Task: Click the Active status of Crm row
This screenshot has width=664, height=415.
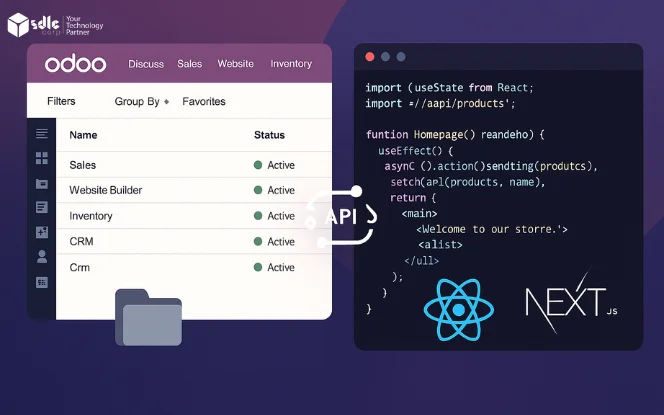Action: pos(274,268)
